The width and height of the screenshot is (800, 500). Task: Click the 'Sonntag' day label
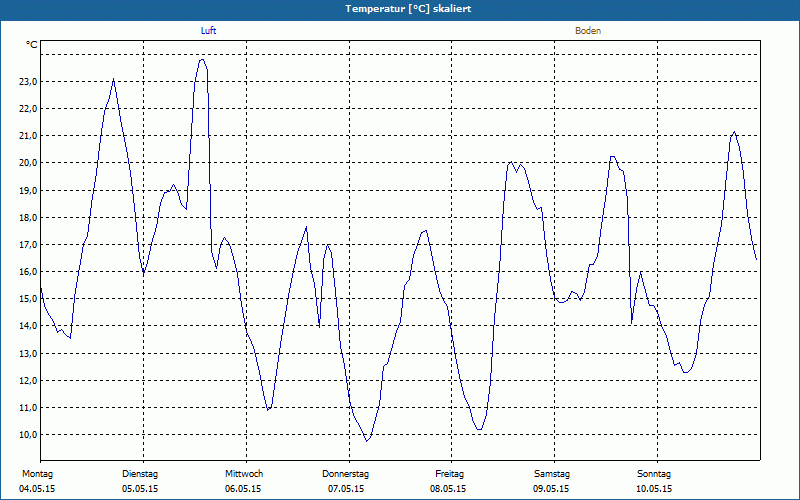coord(654,474)
